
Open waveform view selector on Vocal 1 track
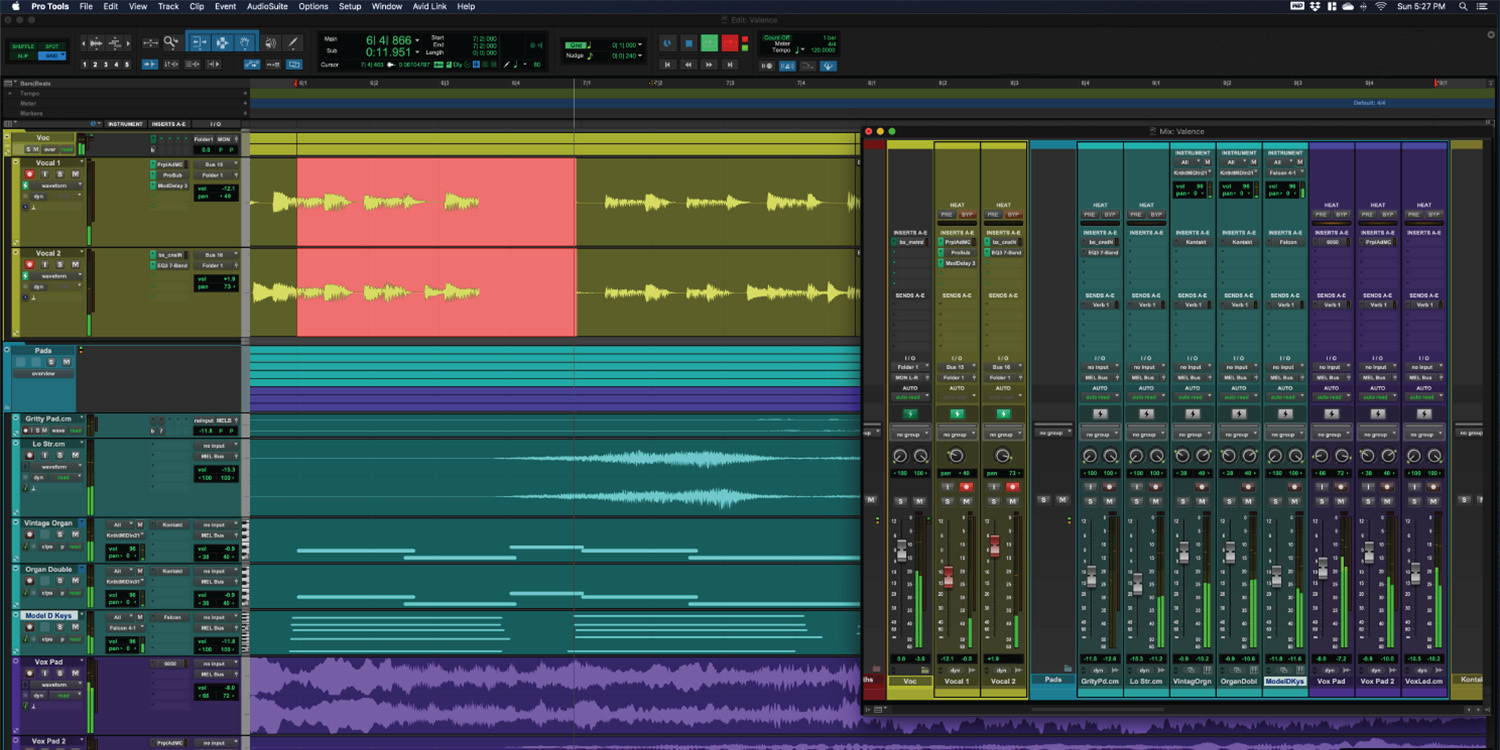click(55, 186)
